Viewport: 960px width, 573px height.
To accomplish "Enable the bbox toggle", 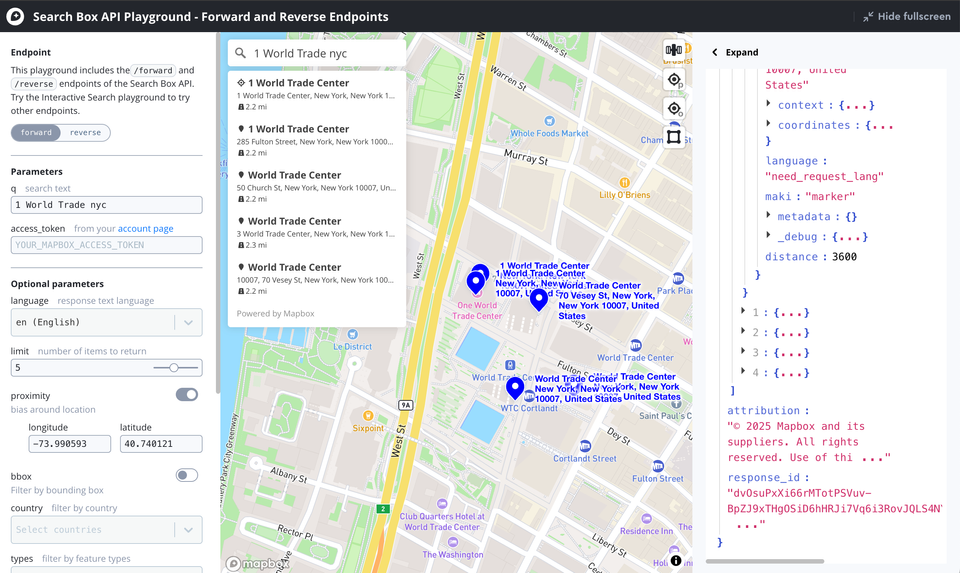I will [186, 475].
